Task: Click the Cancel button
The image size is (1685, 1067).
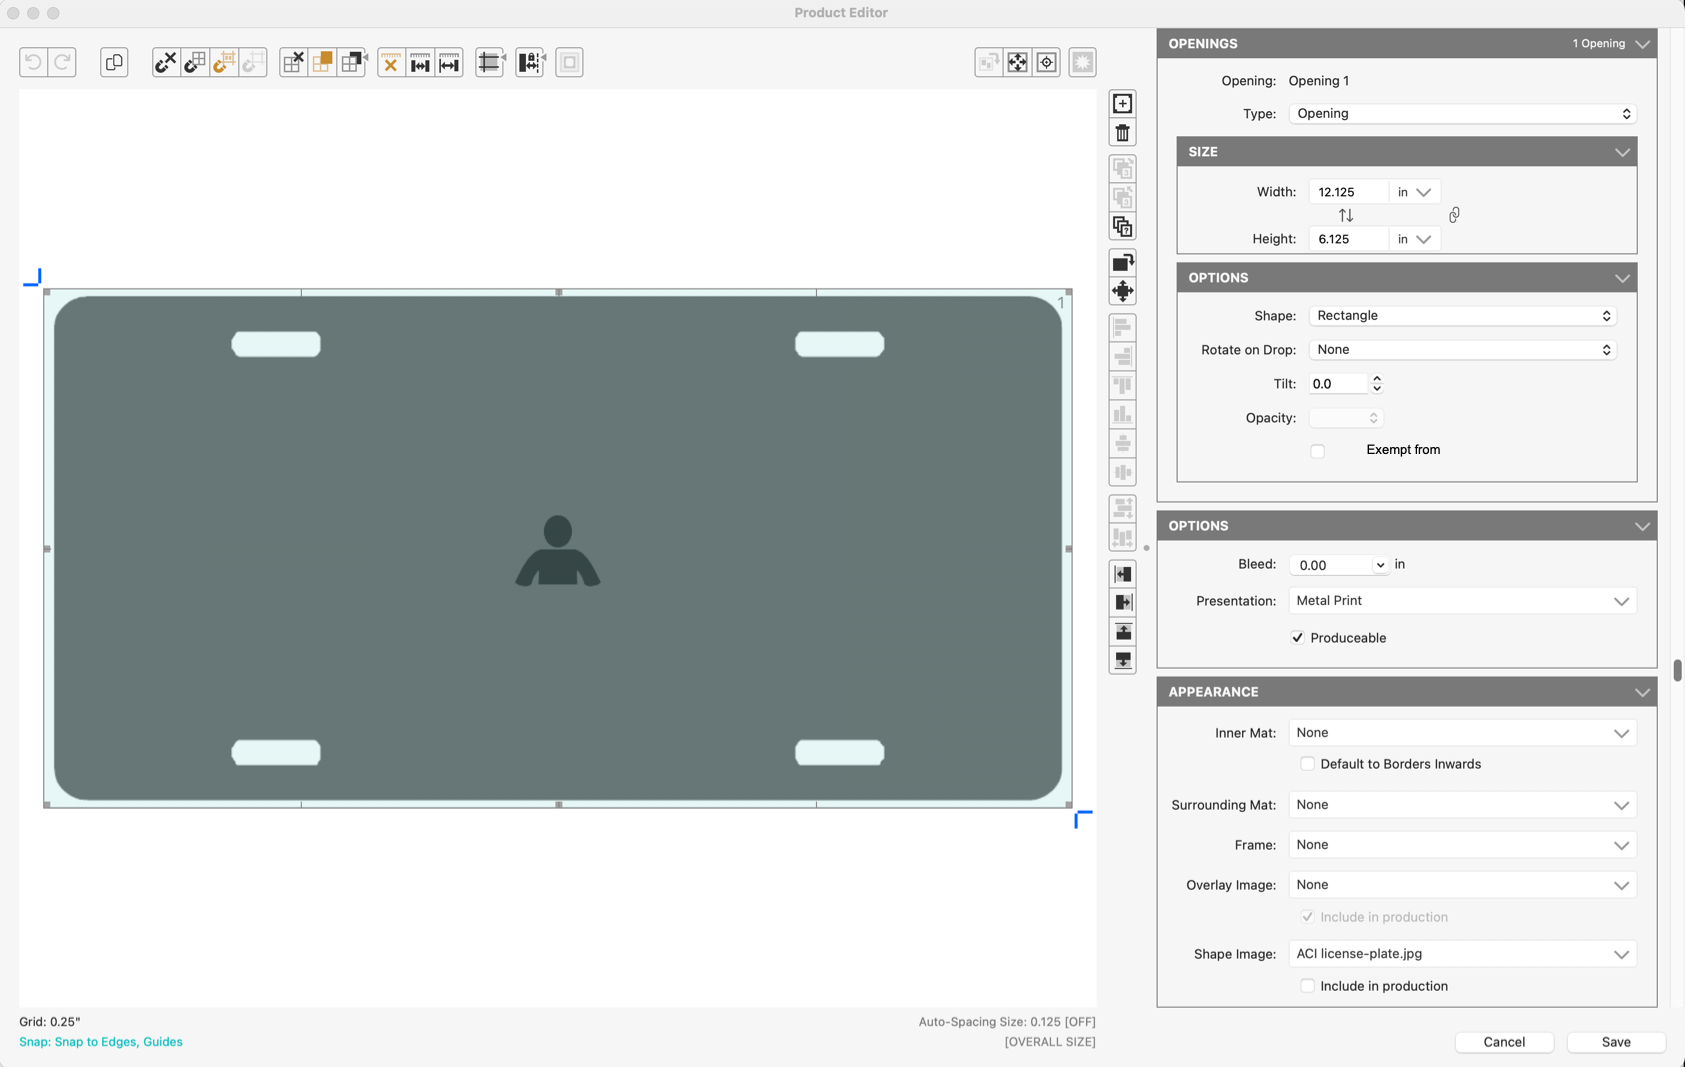Action: pos(1503,1042)
